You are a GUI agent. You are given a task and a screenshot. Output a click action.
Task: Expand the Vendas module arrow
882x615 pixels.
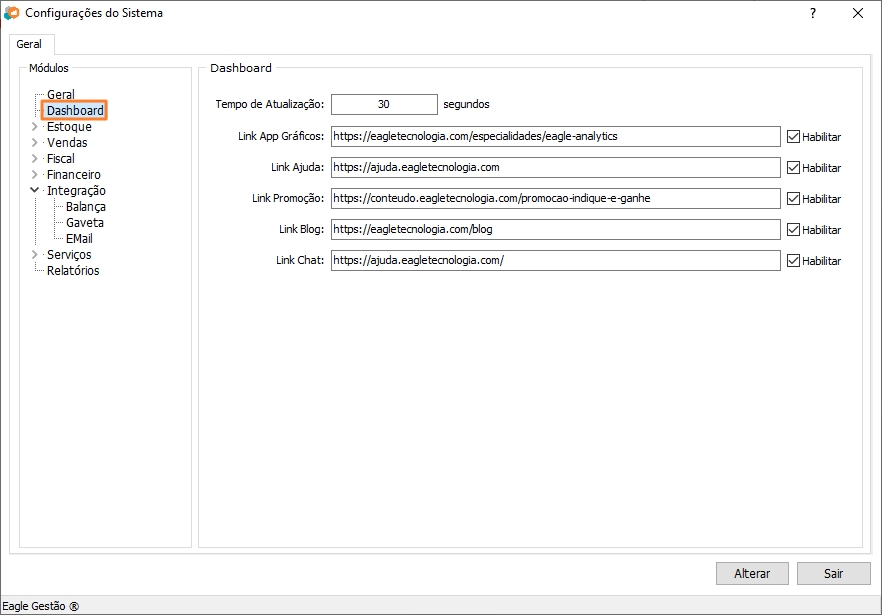(x=35, y=143)
